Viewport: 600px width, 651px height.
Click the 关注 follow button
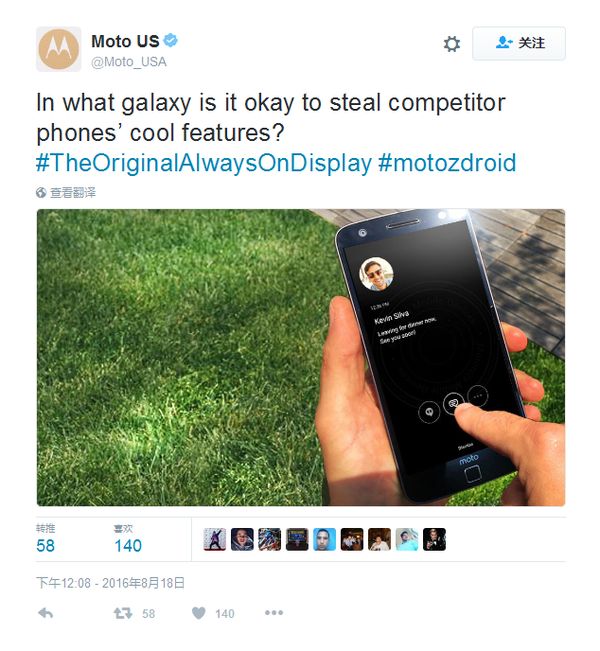pyautogui.click(x=519, y=43)
